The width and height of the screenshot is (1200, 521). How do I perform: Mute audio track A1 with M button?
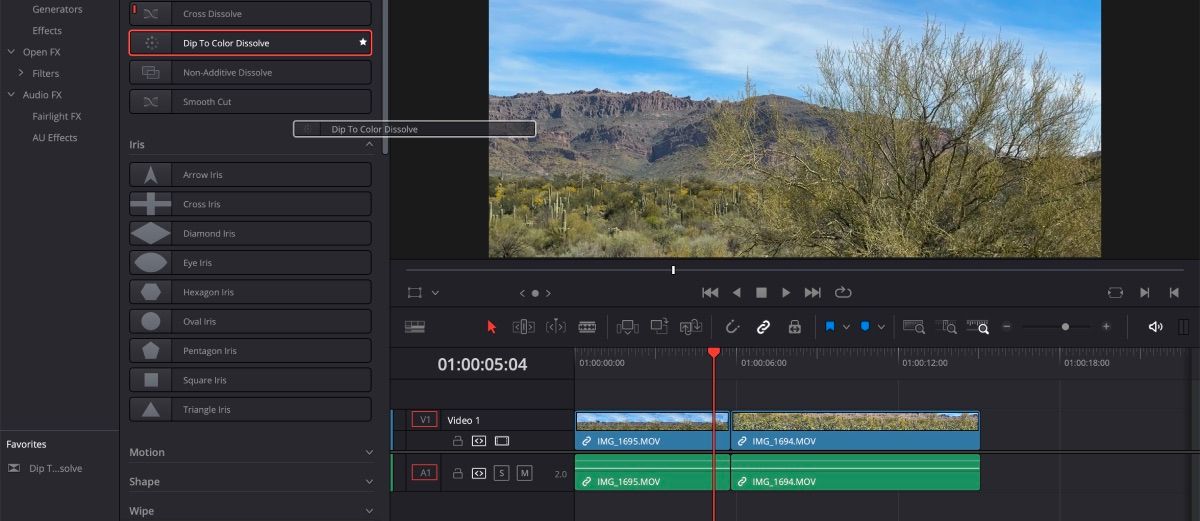(x=524, y=473)
